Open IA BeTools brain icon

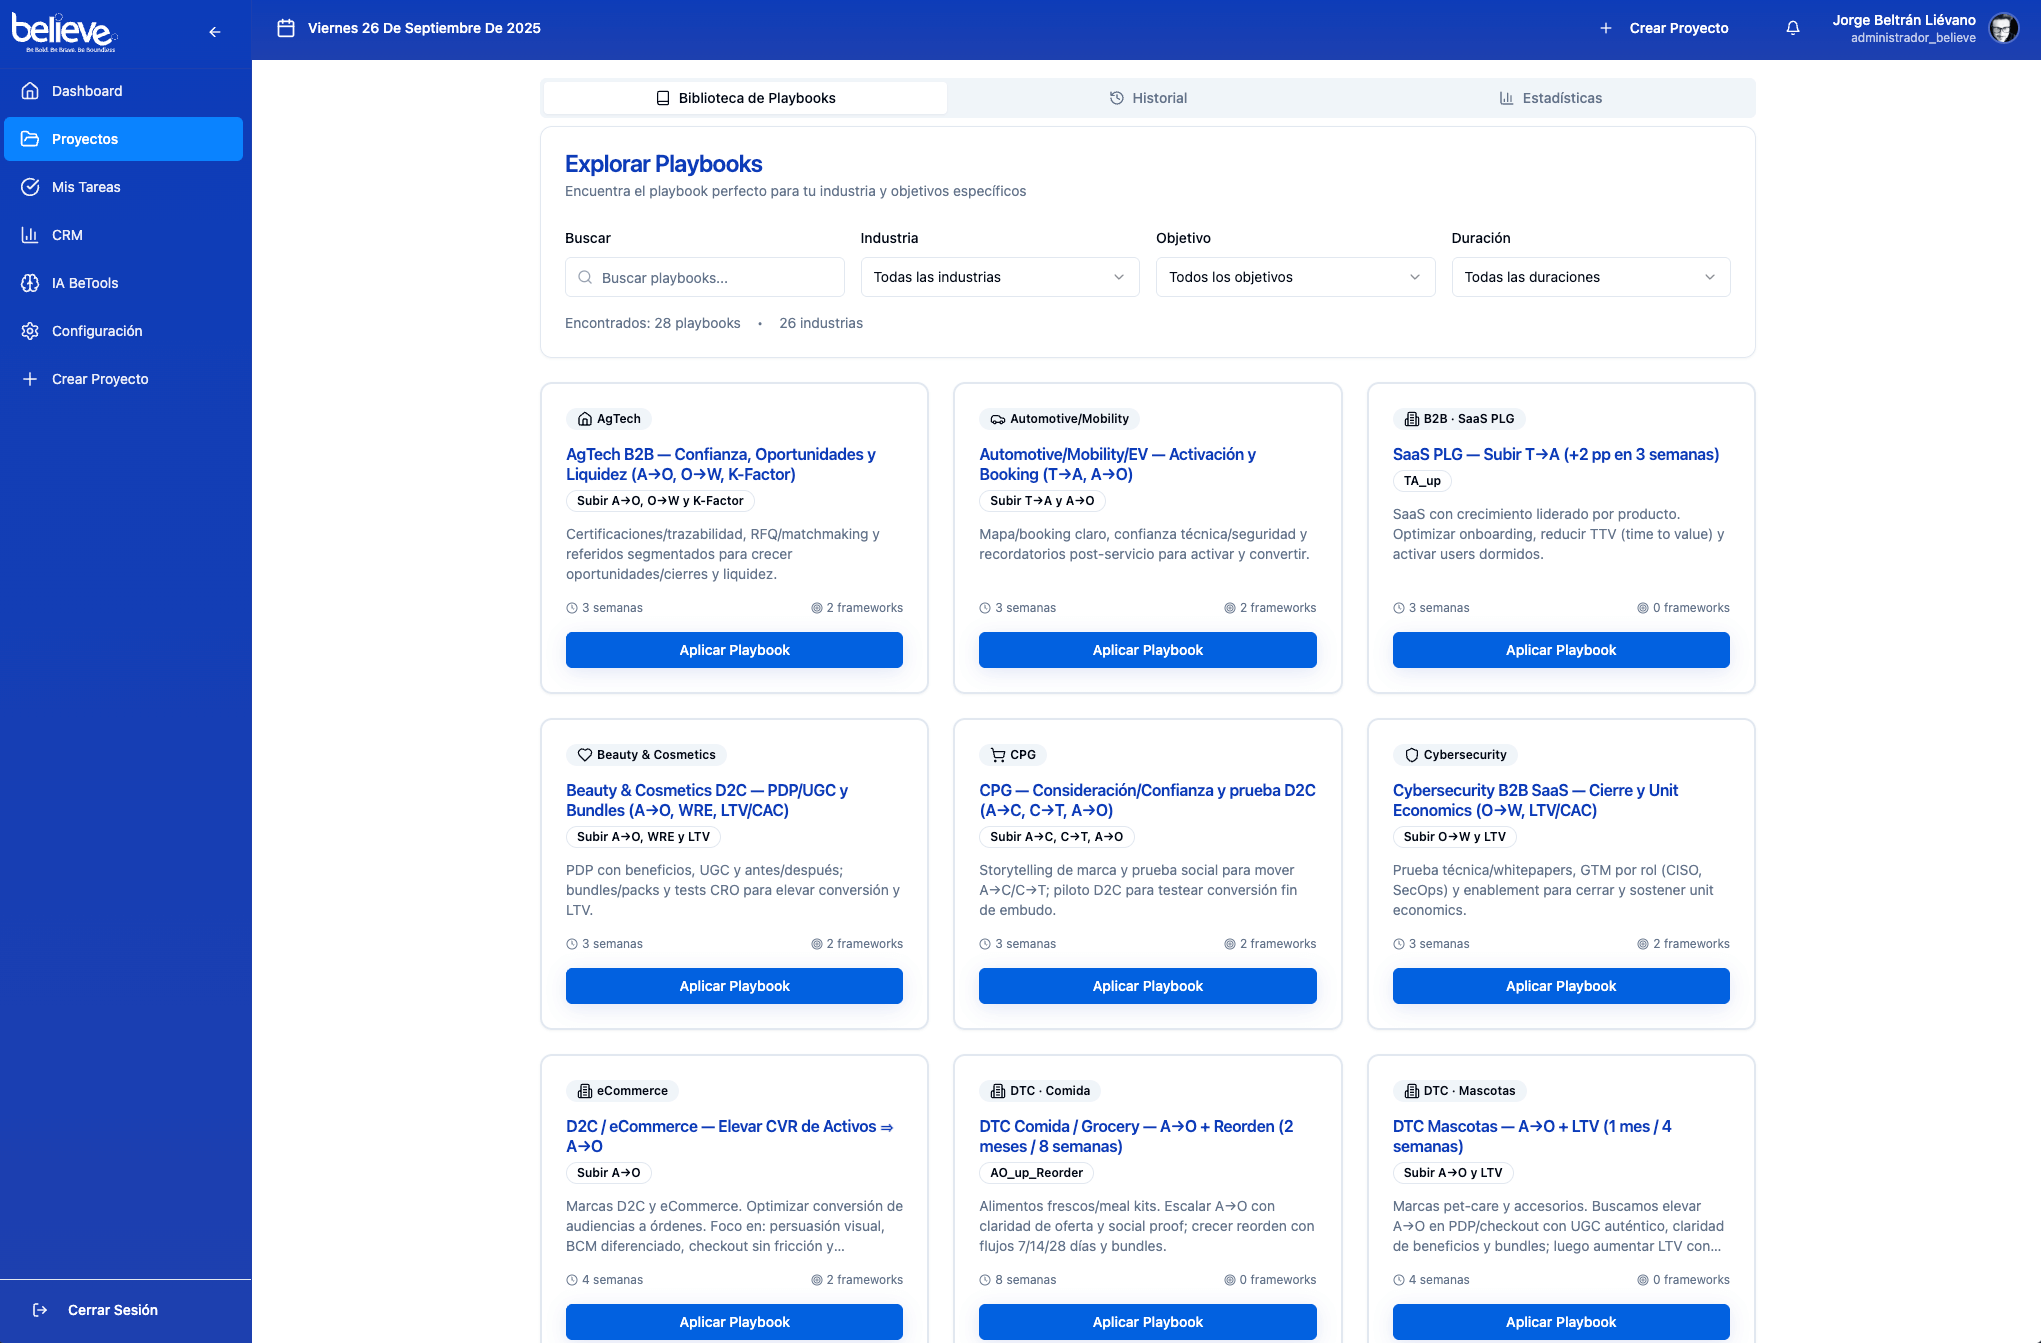30,283
